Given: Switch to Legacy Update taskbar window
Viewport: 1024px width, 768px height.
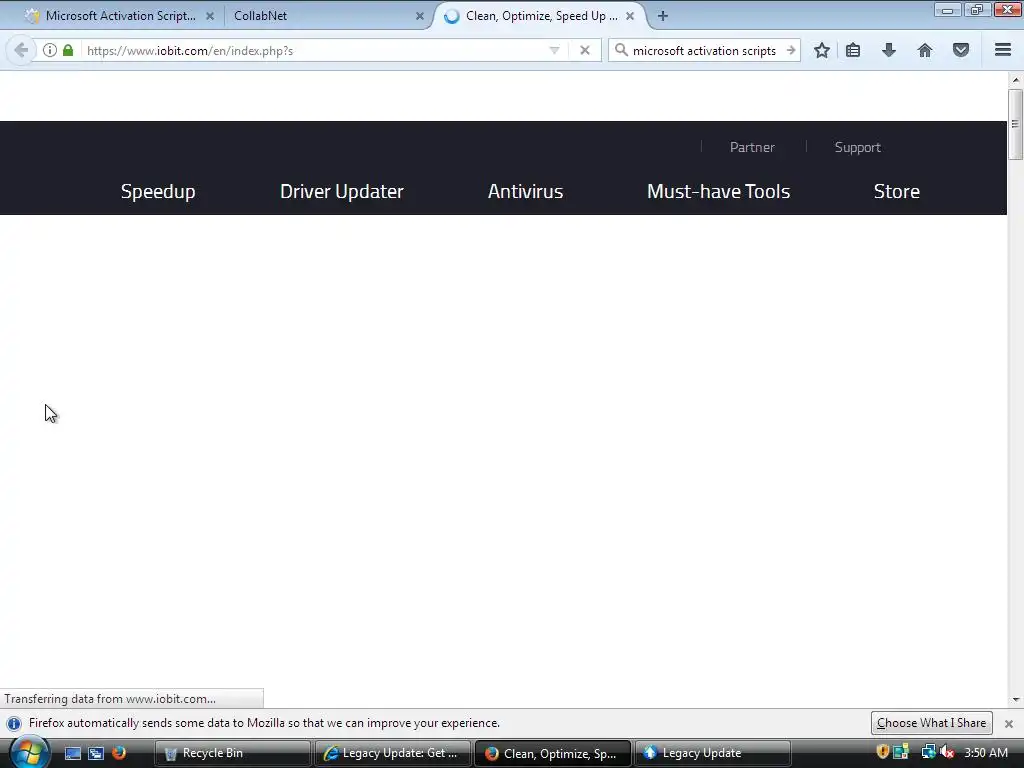Looking at the screenshot, I should 712,753.
